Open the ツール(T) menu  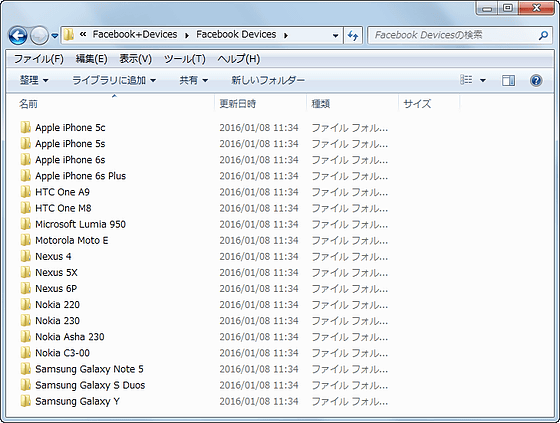[185, 59]
